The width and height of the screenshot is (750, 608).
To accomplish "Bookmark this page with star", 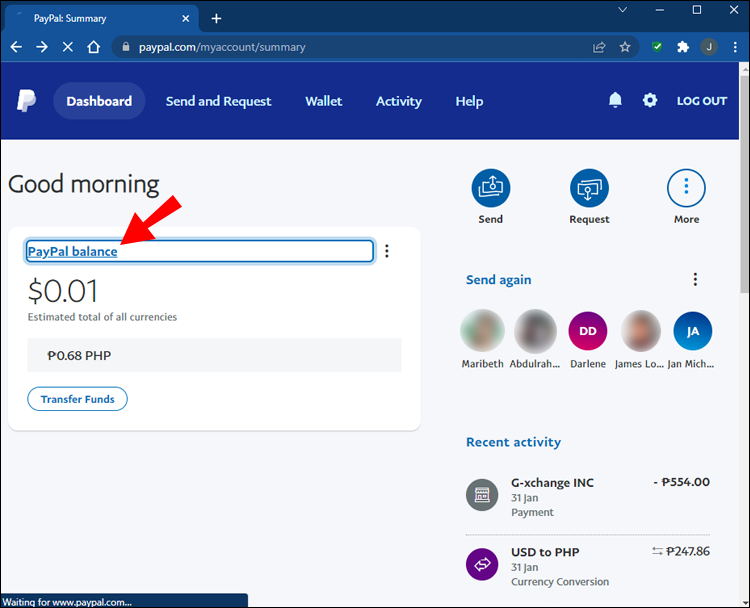I will (625, 47).
